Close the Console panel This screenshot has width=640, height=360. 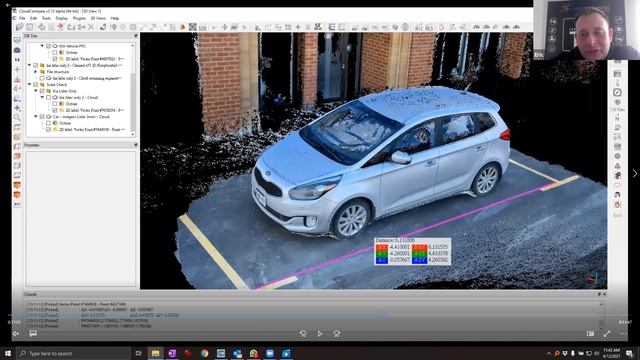(x=604, y=294)
